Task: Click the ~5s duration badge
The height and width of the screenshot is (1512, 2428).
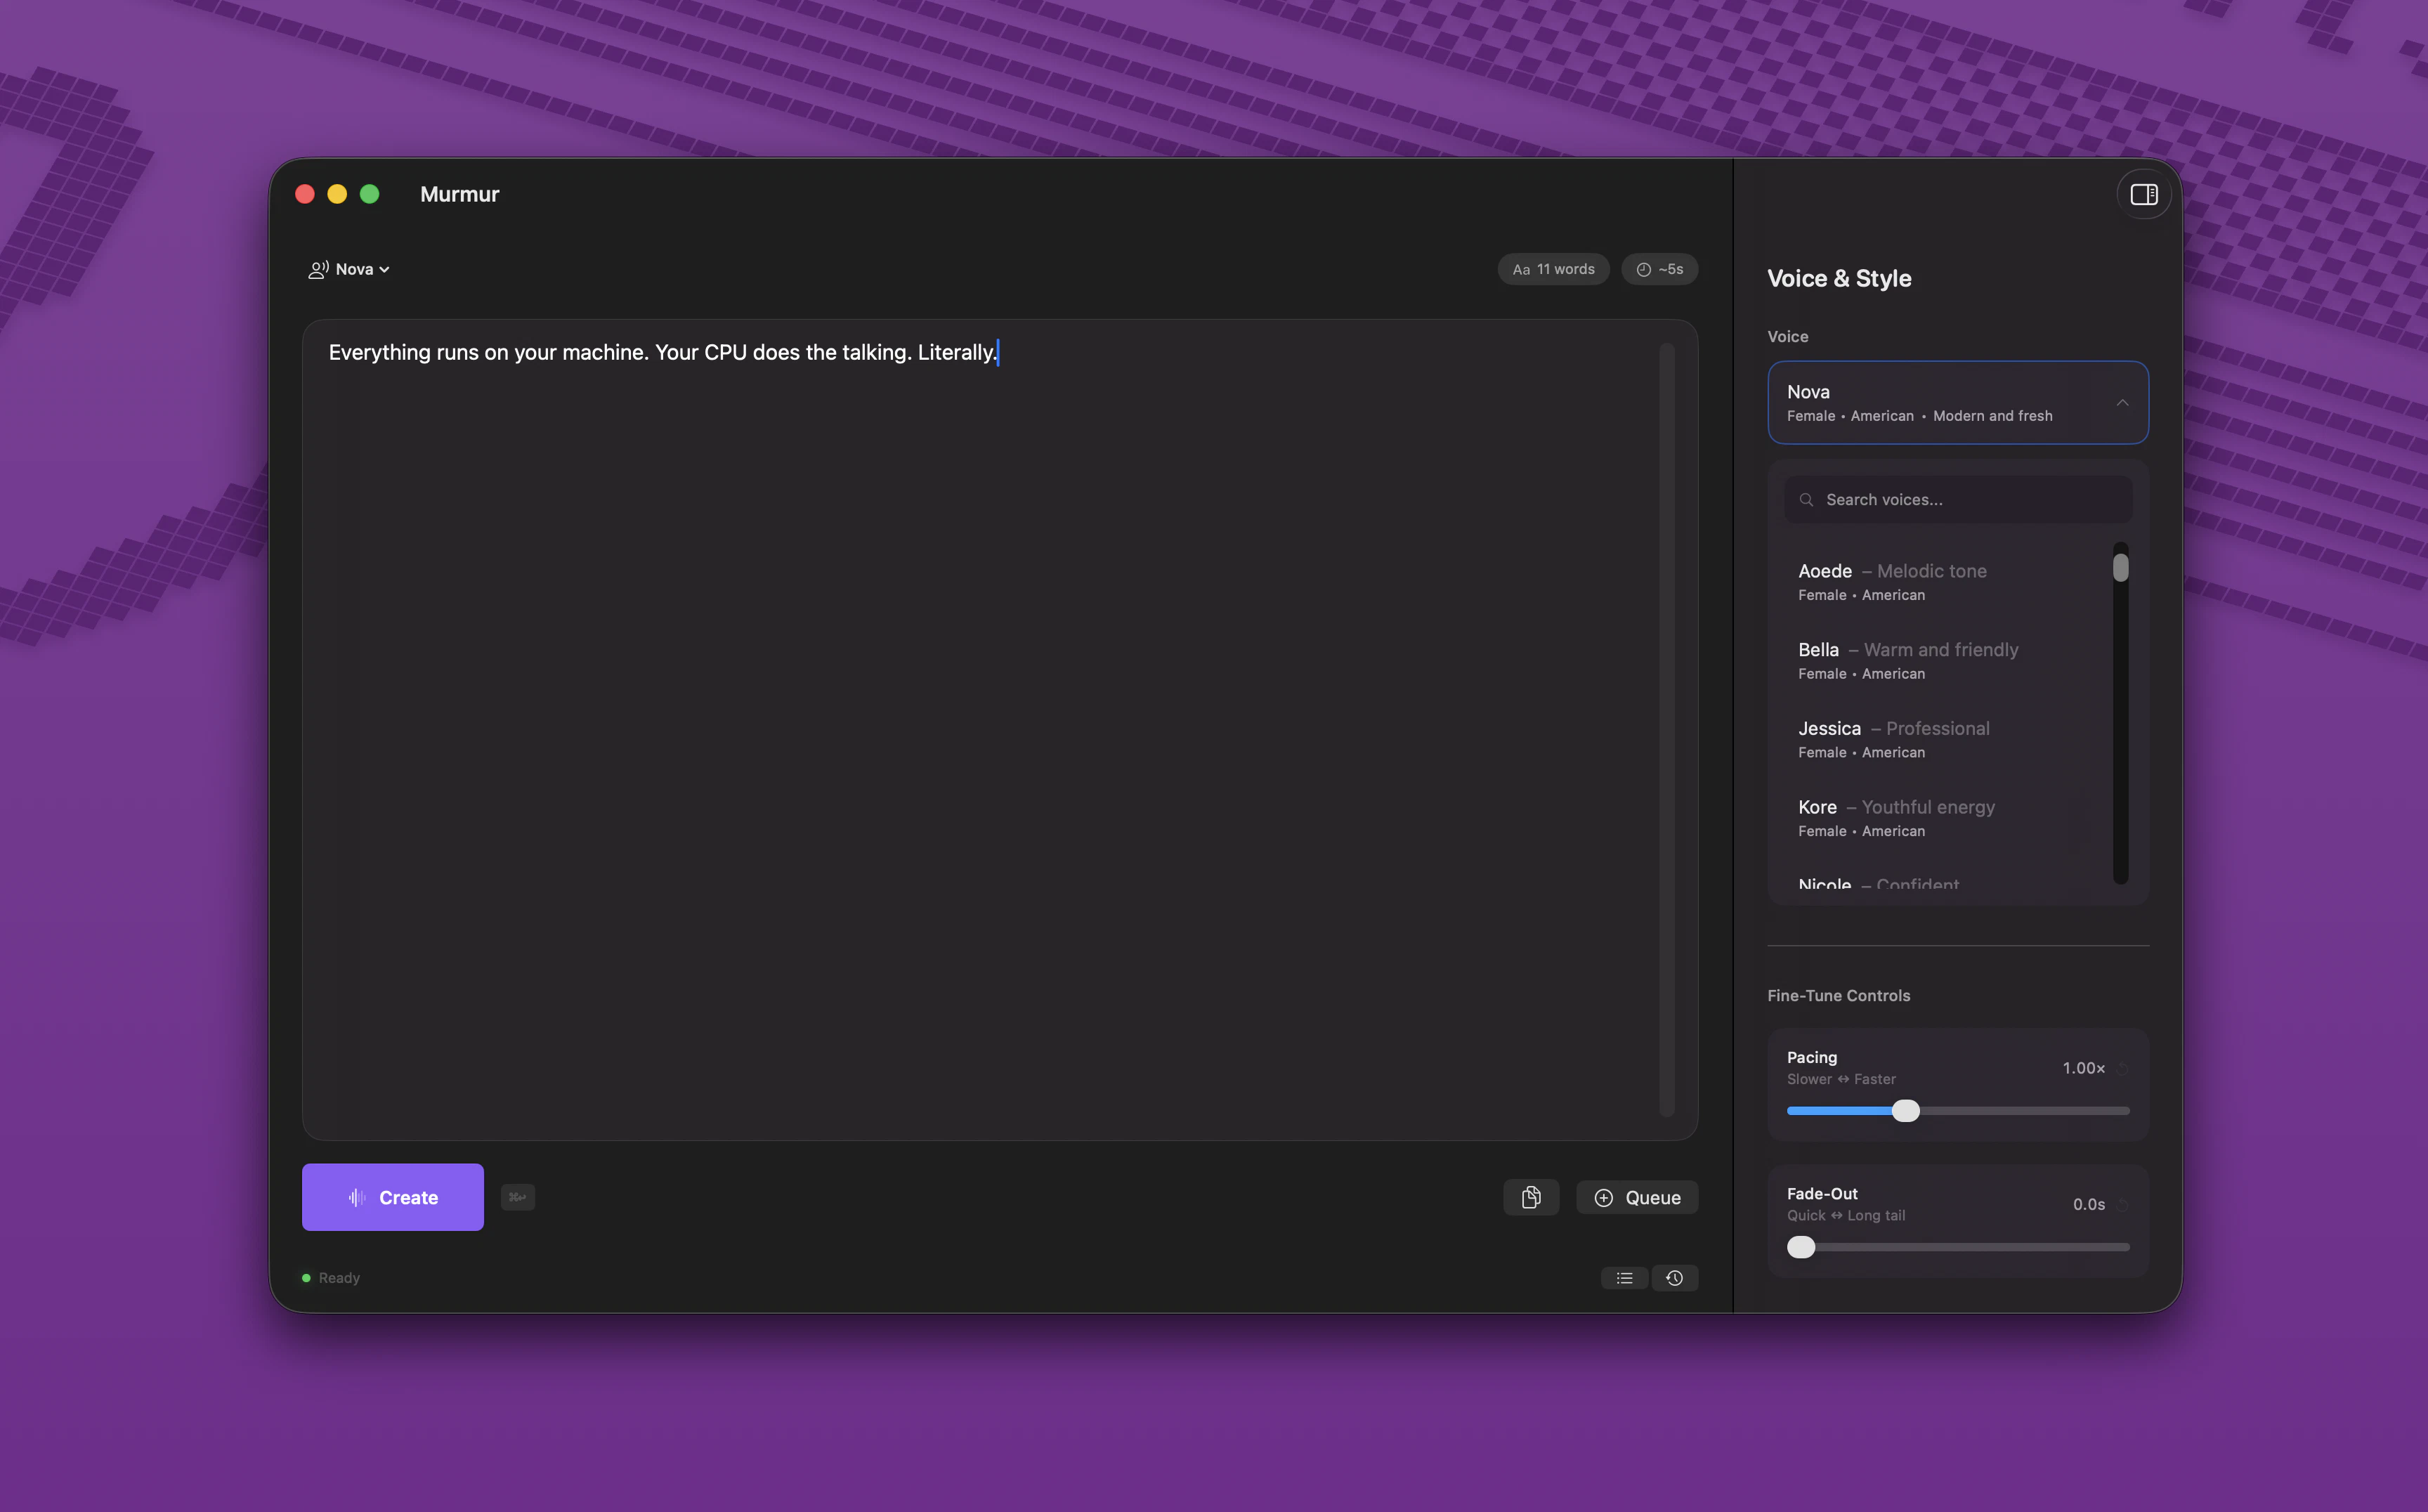Action: 1659,269
